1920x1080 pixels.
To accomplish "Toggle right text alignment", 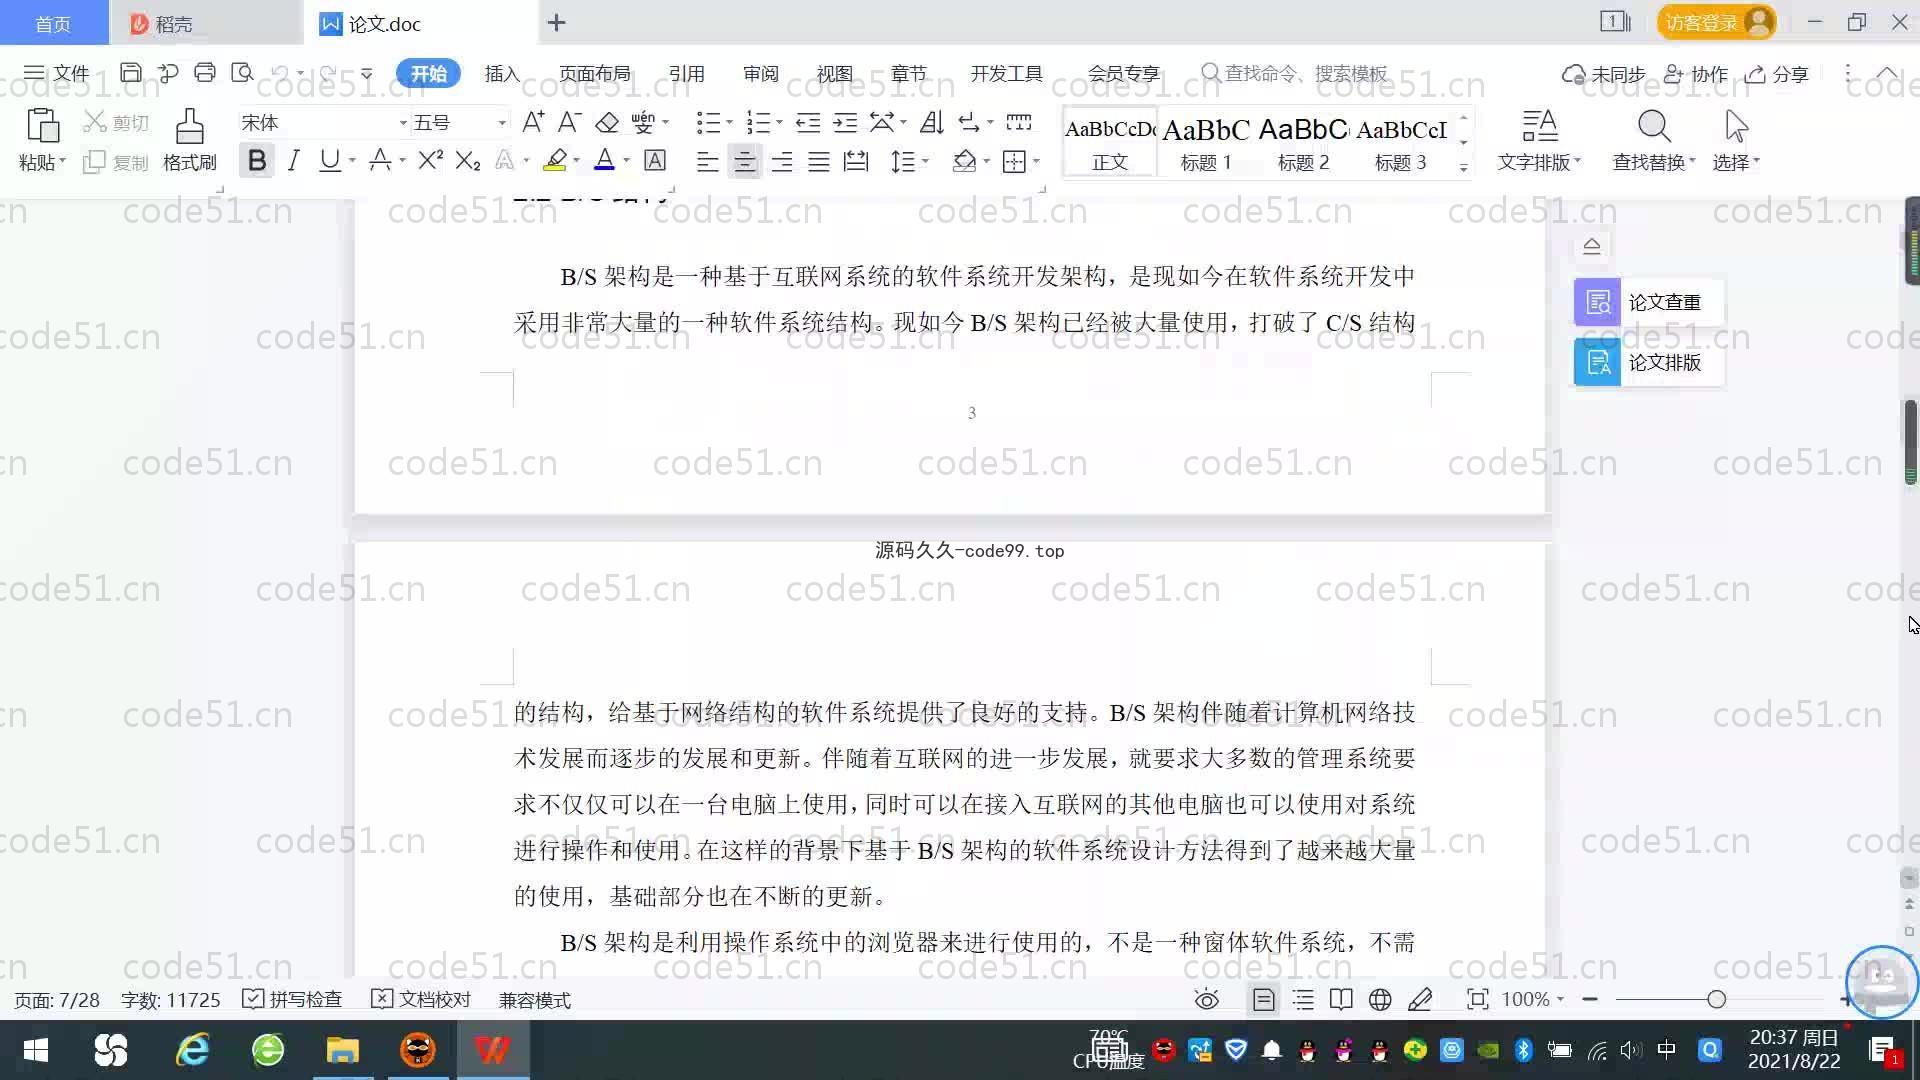I will (782, 161).
